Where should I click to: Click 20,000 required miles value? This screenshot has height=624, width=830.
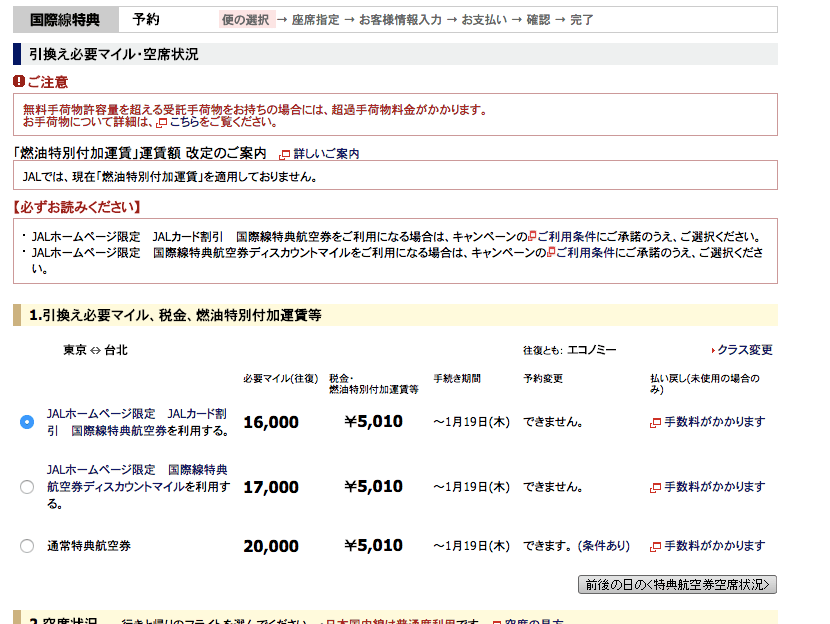click(x=271, y=546)
